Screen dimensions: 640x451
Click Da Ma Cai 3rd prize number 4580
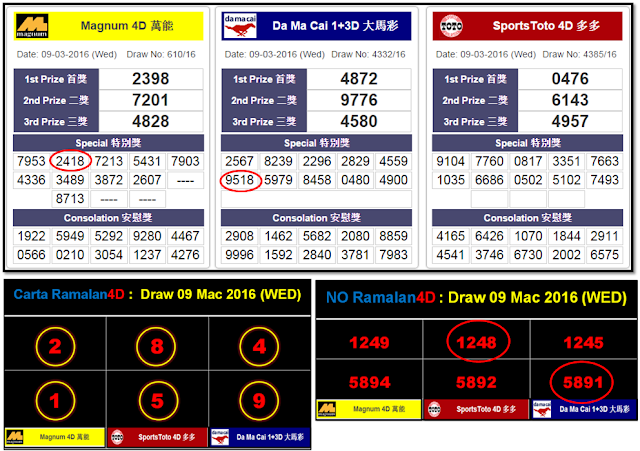(x=359, y=121)
